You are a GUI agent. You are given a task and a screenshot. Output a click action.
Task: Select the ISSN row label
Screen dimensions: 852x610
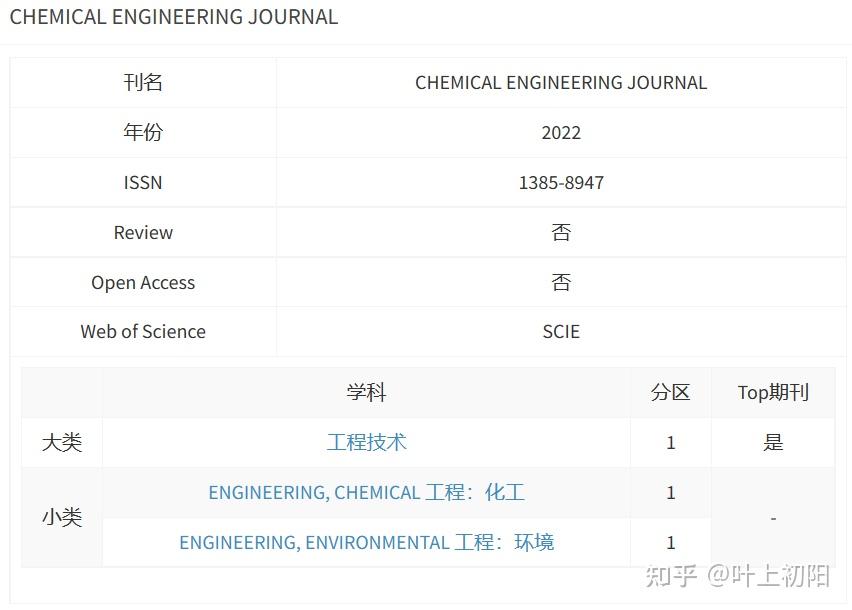pos(143,182)
